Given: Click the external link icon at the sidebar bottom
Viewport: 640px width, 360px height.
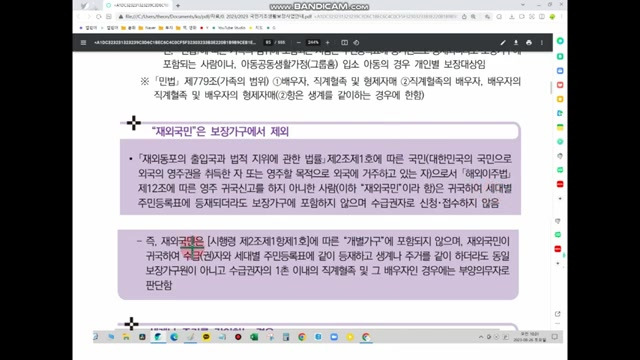Looking at the screenshot, I should tap(558, 313).
